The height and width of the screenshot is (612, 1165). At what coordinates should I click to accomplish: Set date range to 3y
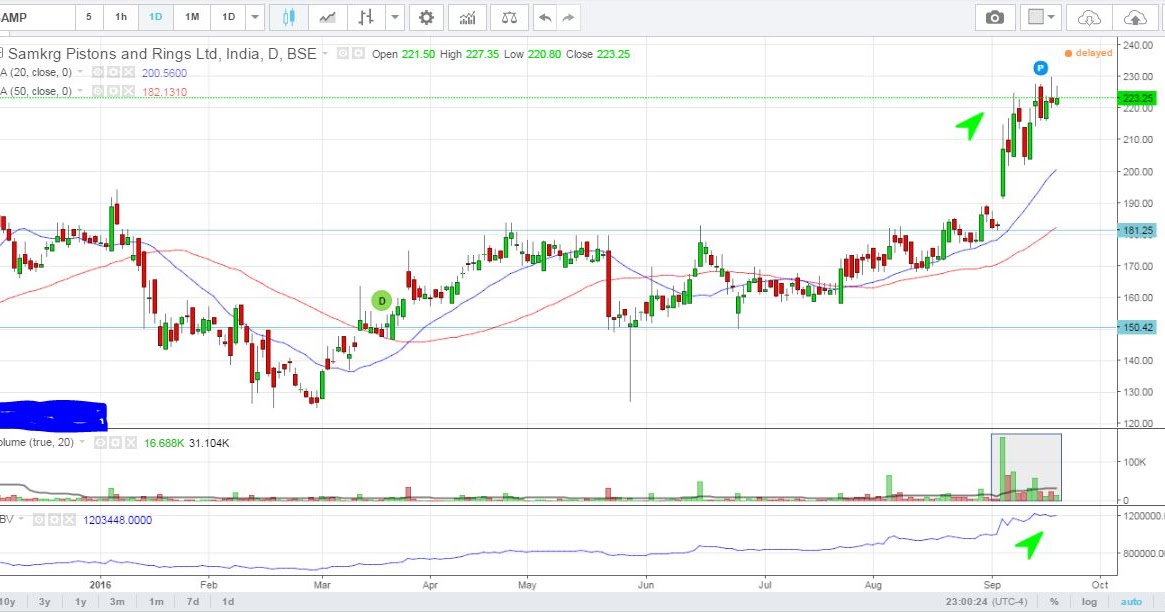(45, 602)
